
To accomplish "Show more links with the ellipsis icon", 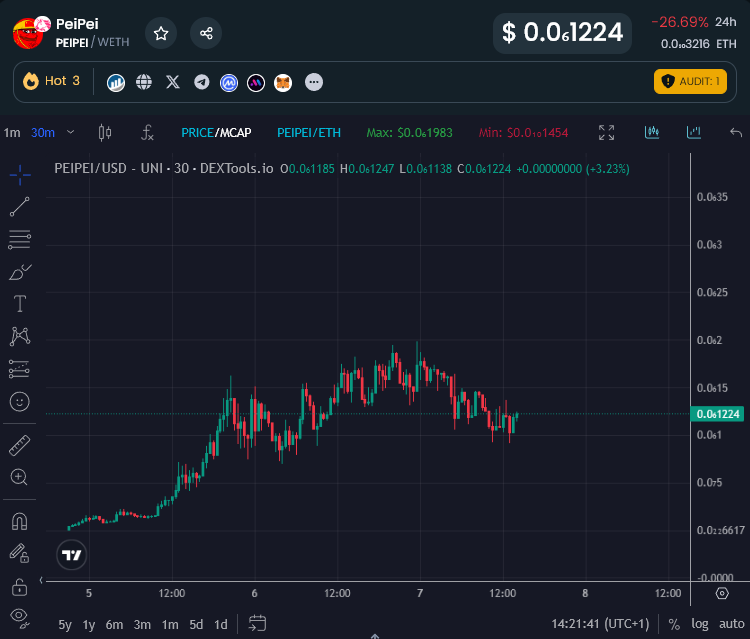I will [314, 82].
